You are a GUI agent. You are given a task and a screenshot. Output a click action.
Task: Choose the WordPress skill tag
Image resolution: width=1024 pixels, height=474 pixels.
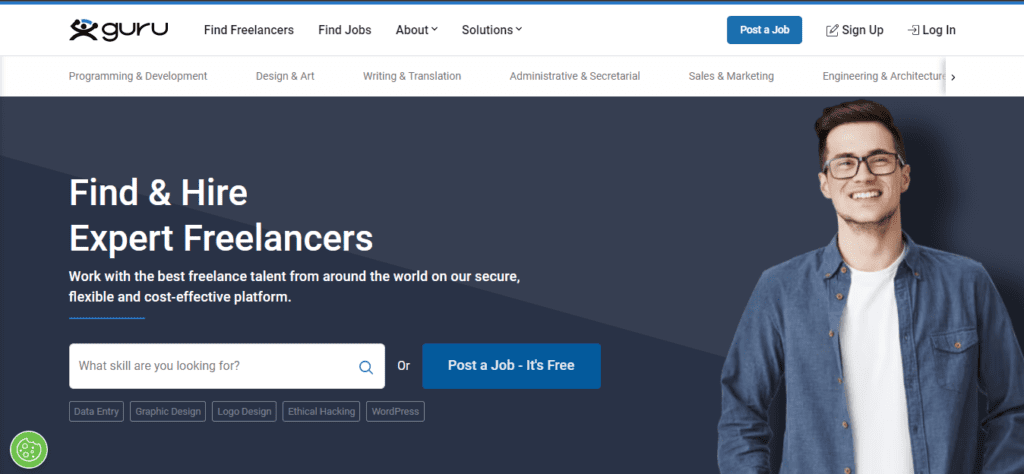pyautogui.click(x=395, y=411)
